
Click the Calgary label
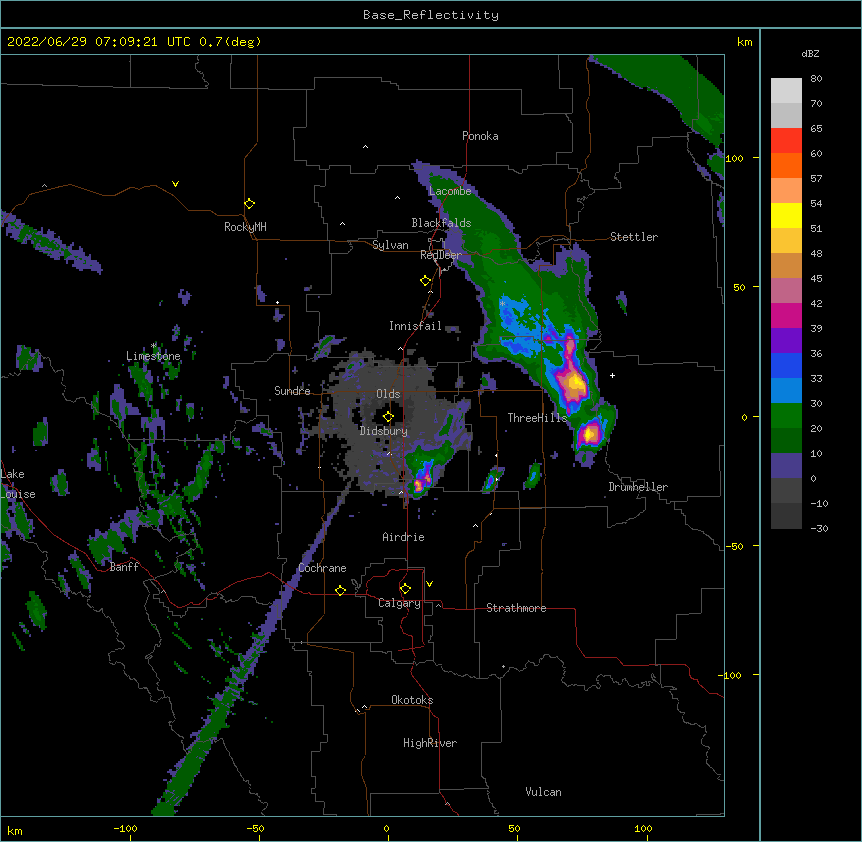pos(399,603)
